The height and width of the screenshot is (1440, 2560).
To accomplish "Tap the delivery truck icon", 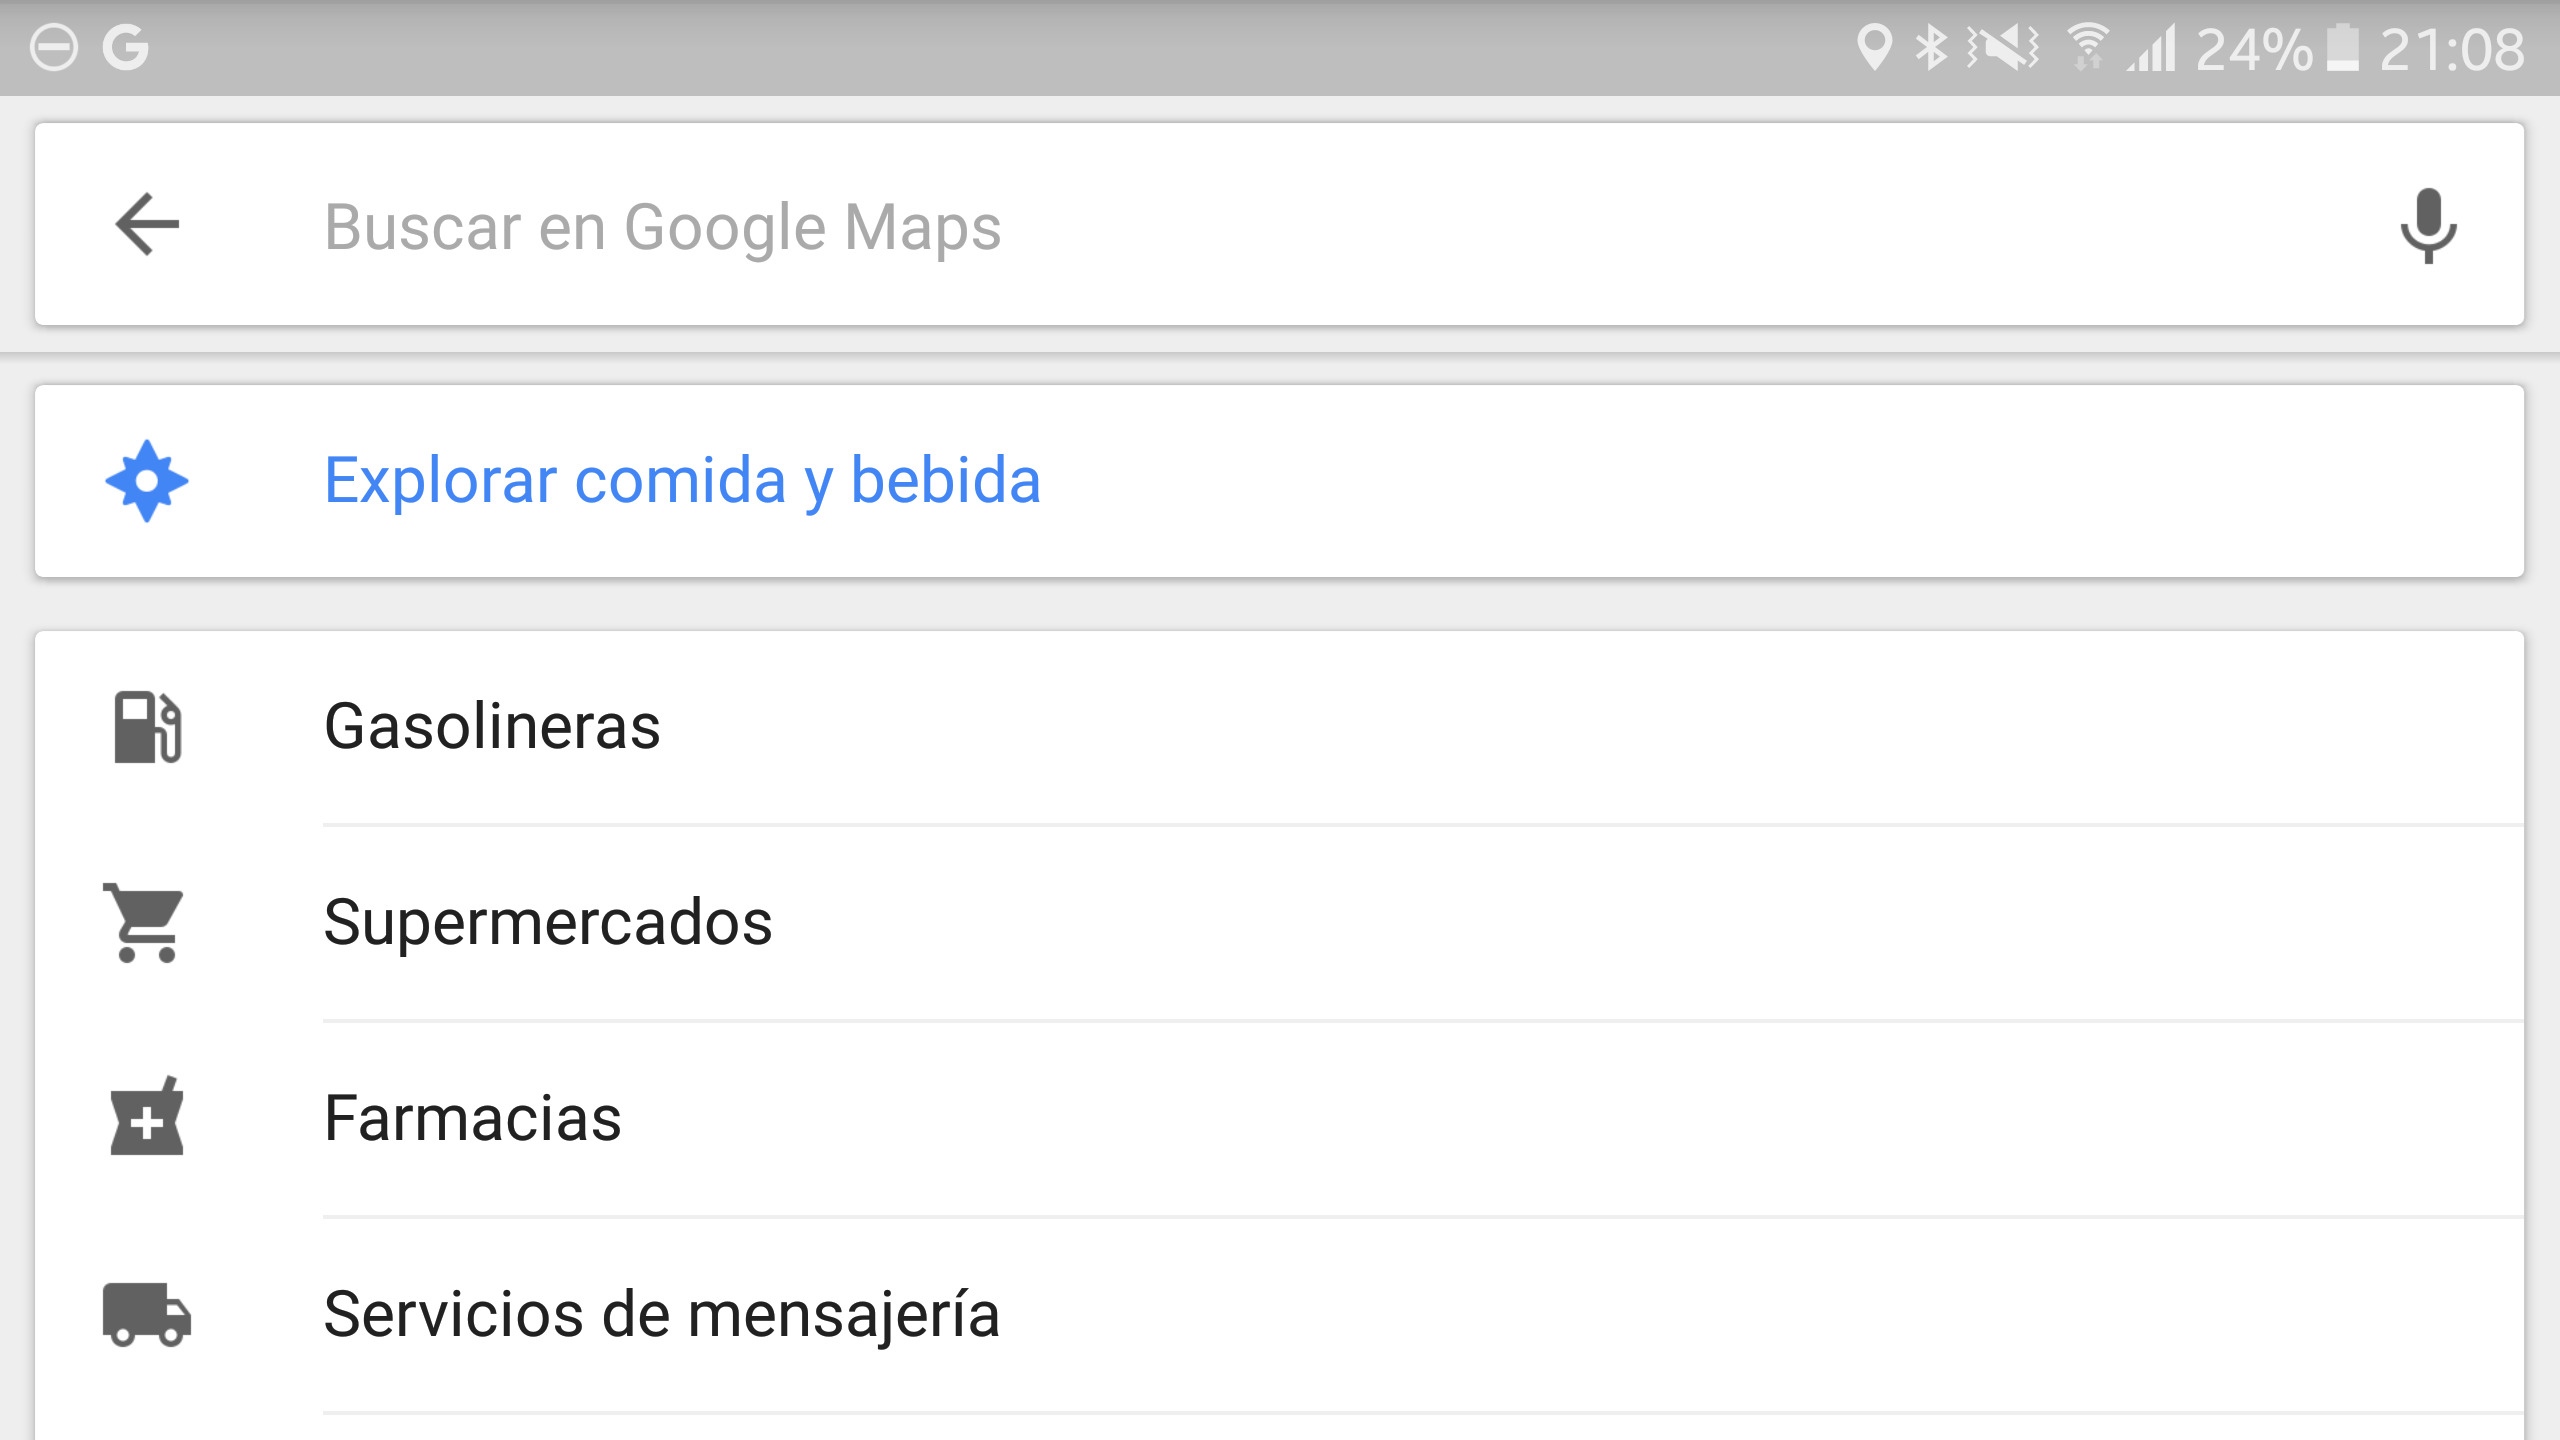I will click(x=147, y=1314).
